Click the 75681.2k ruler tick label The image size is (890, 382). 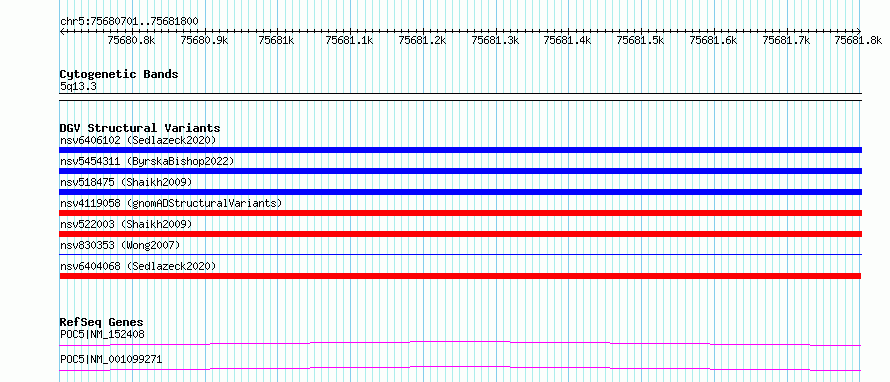pos(423,40)
